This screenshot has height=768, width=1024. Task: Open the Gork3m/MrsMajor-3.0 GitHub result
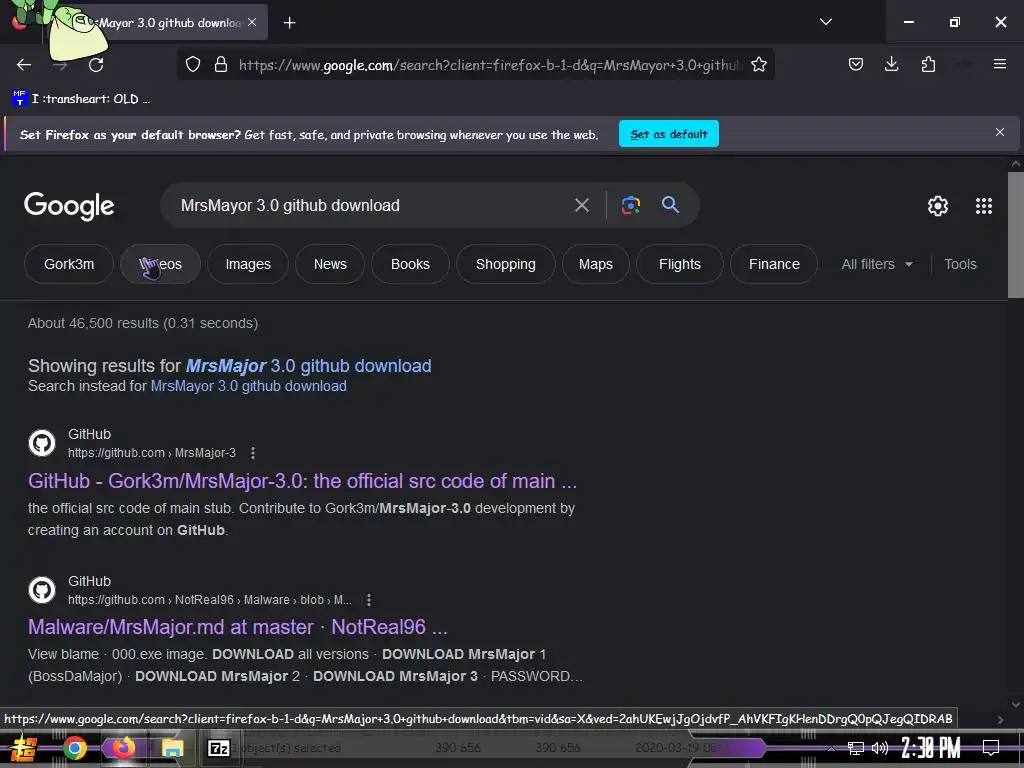pos(302,481)
